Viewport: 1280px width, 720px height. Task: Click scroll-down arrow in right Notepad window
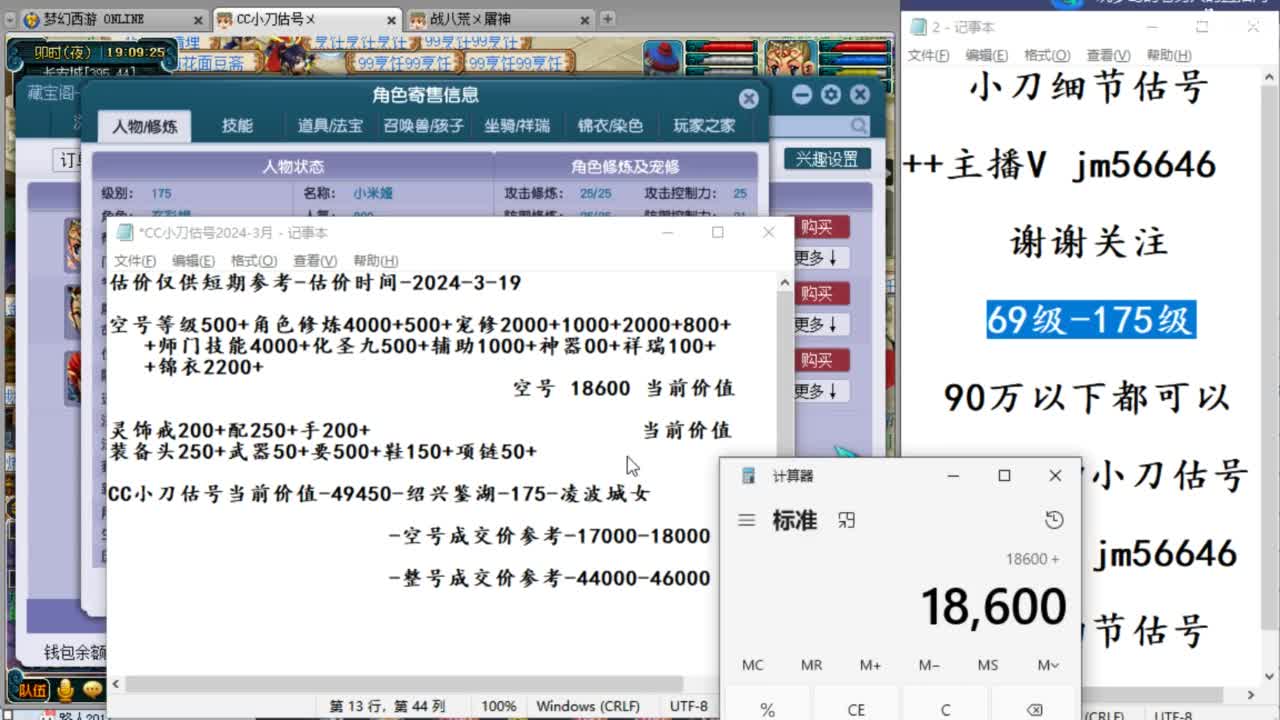(x=1270, y=676)
